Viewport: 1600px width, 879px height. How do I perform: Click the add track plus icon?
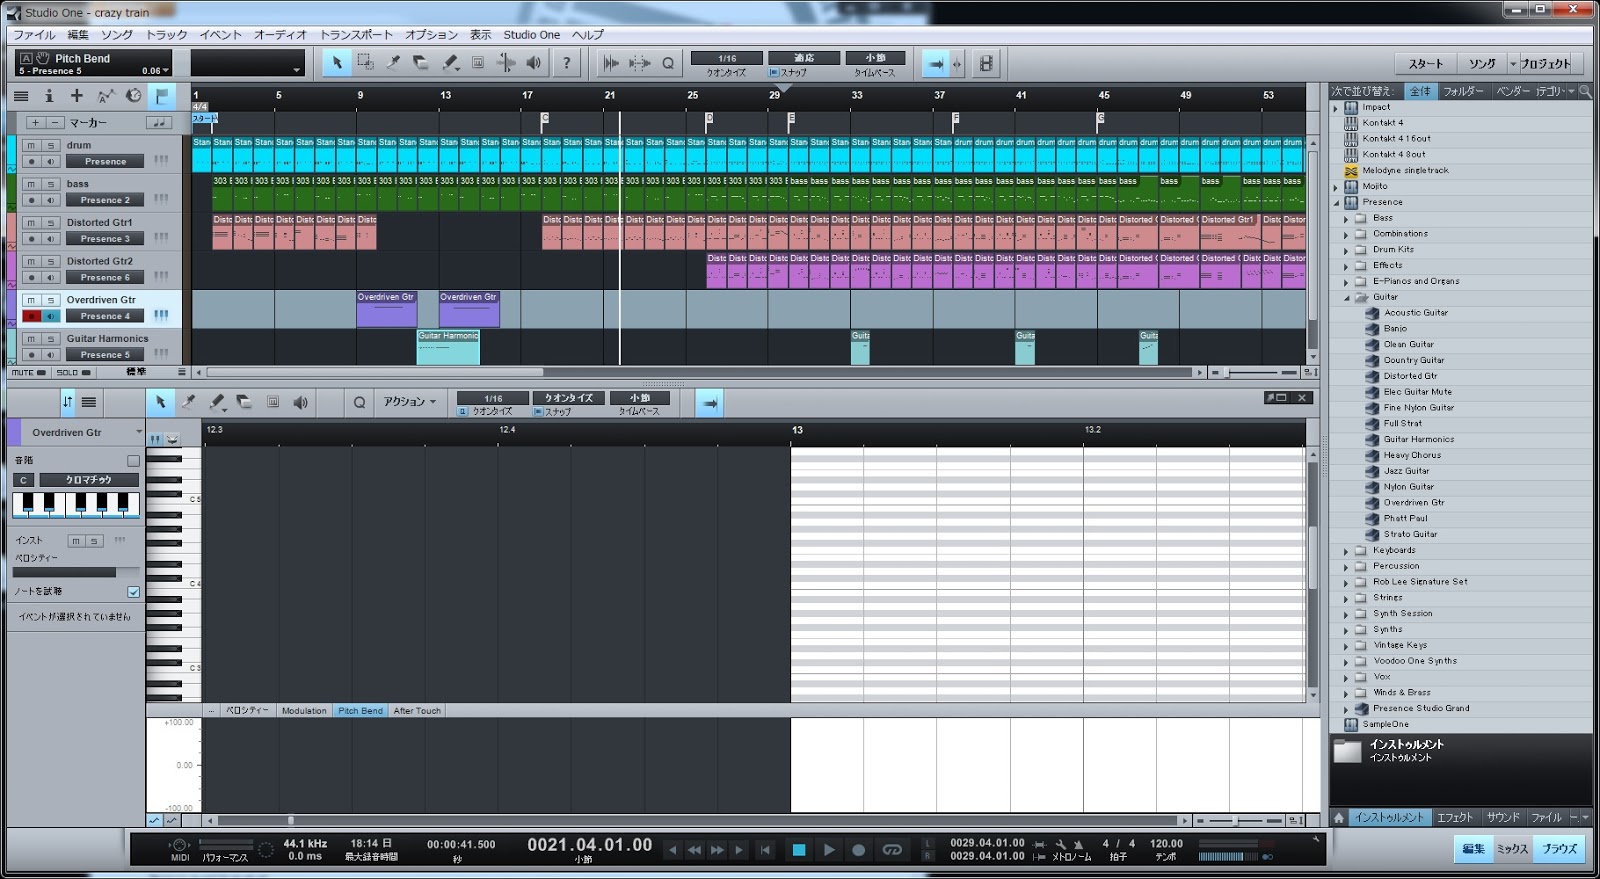tap(76, 96)
